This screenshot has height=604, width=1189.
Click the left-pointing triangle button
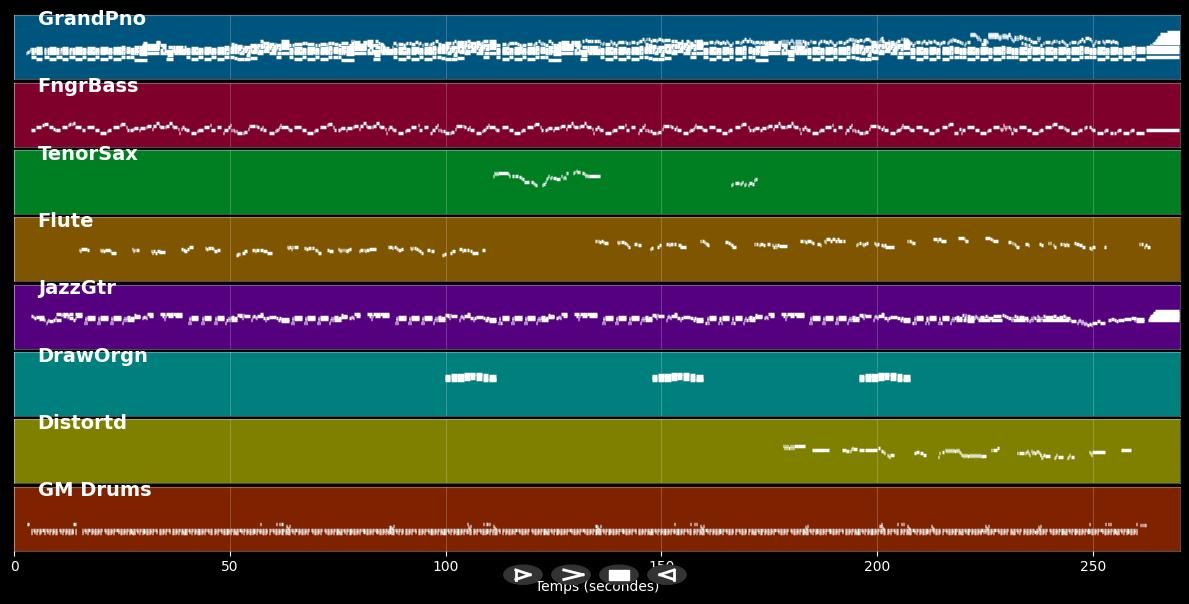(667, 575)
